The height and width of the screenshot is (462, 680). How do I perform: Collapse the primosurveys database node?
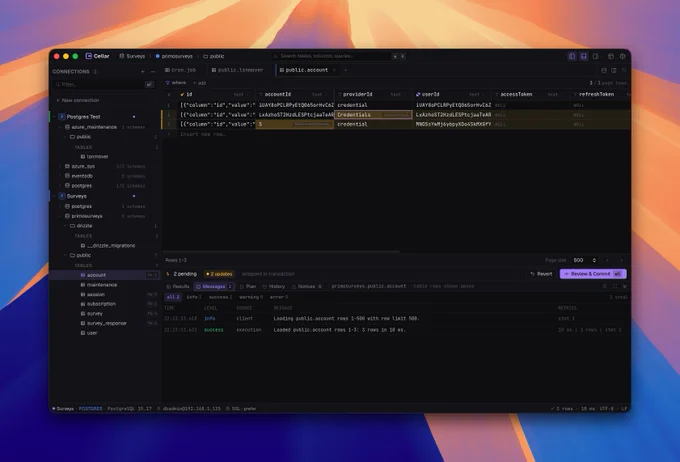(x=60, y=216)
